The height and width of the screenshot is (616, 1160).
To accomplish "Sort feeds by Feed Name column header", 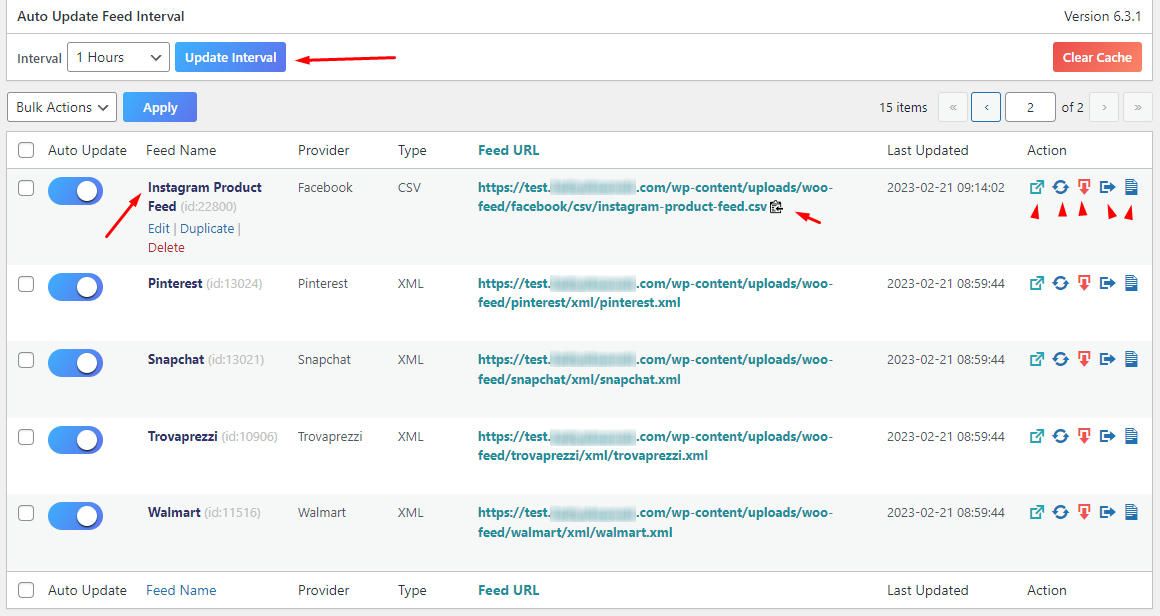I will pos(181,150).
